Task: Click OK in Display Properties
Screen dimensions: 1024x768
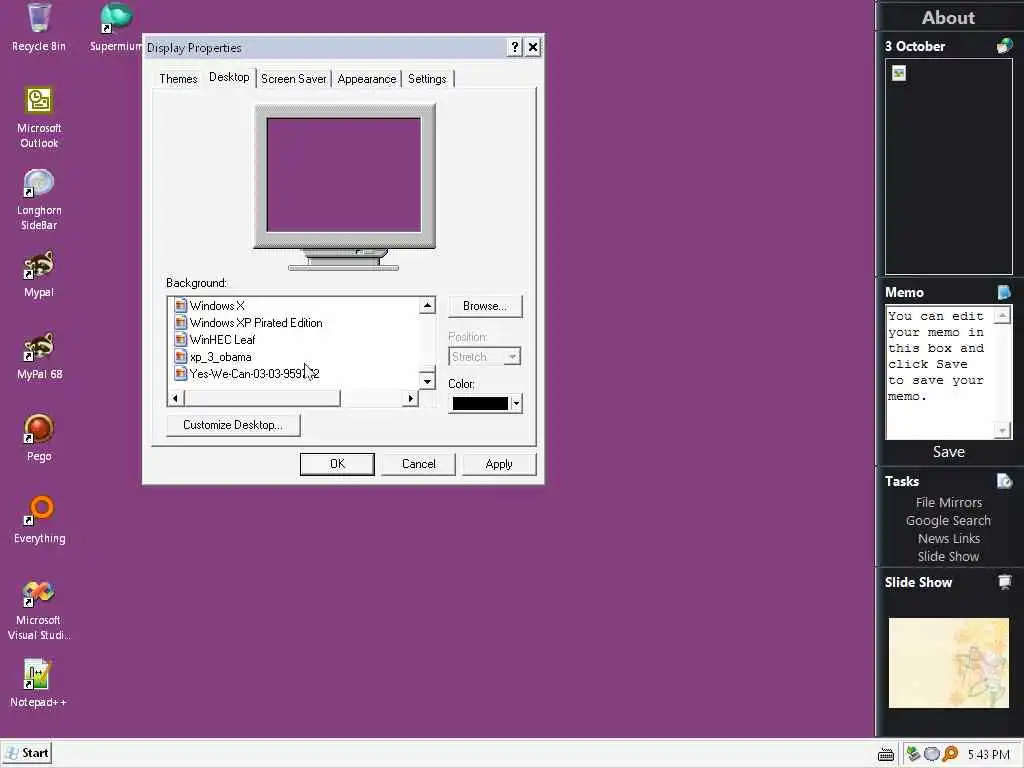Action: click(337, 464)
